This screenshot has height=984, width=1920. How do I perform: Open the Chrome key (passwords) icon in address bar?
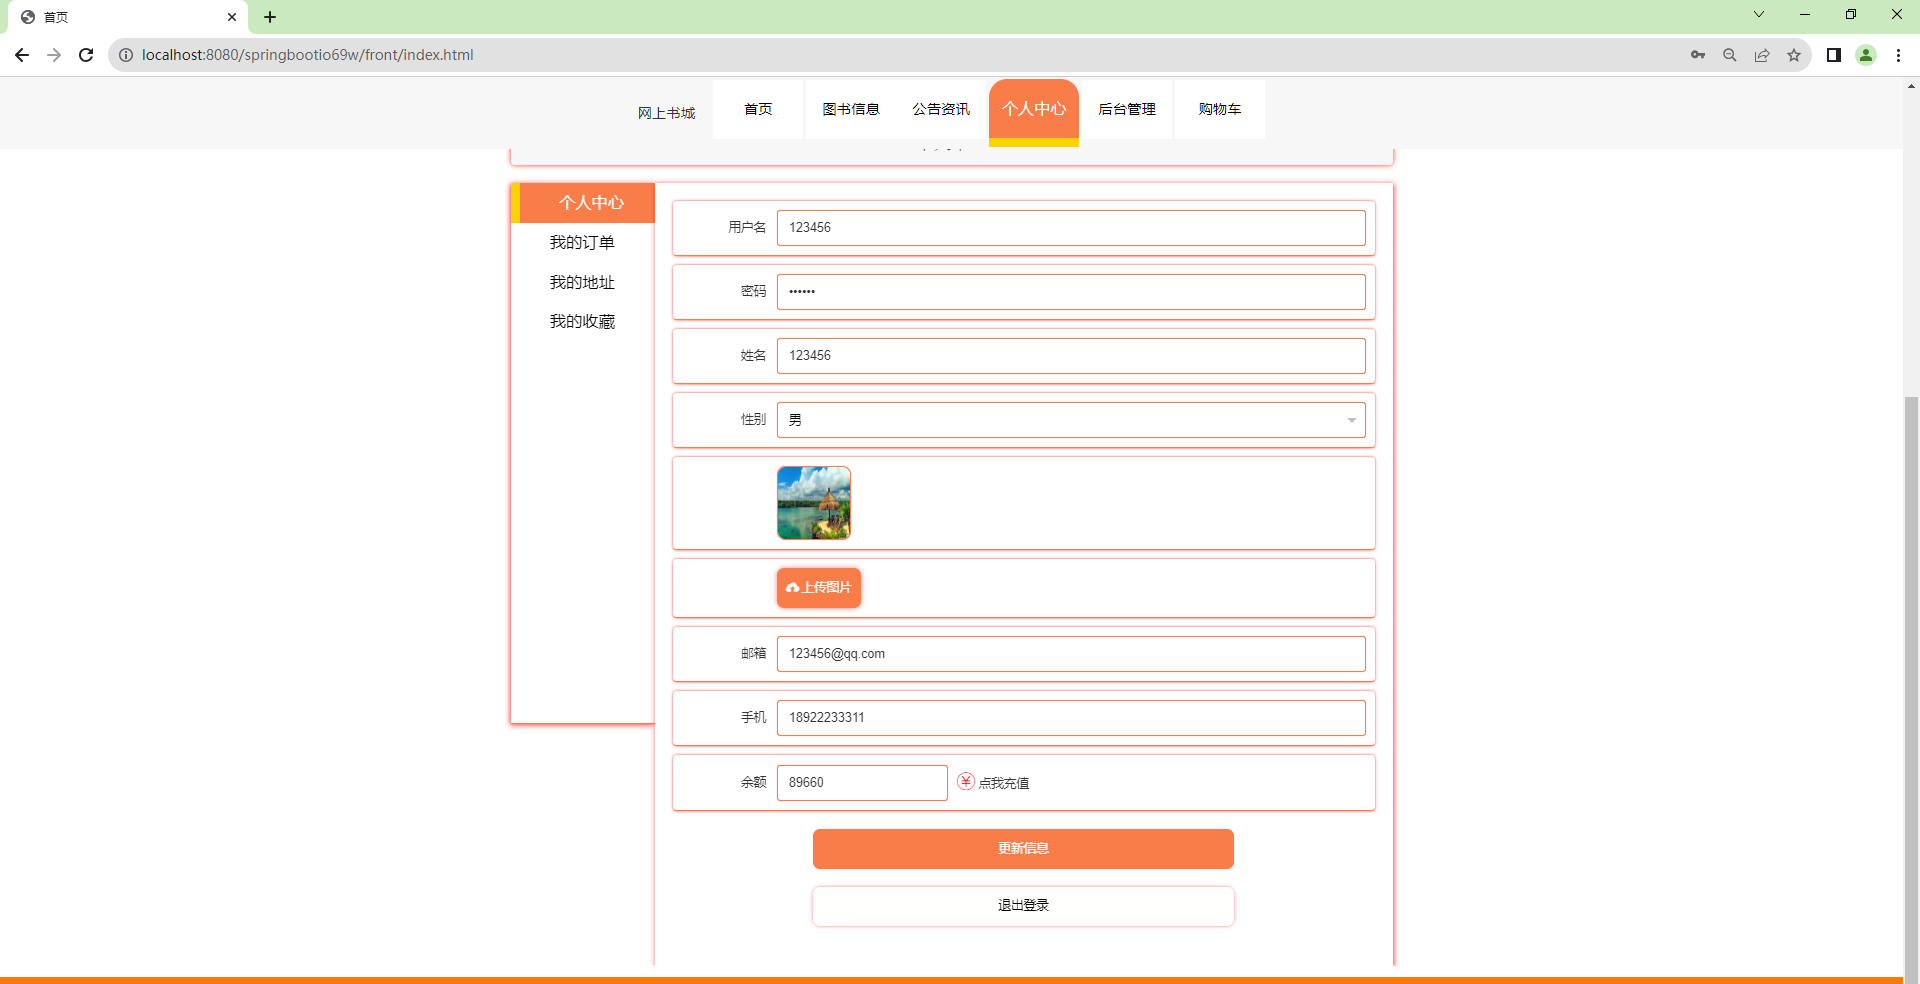1698,55
